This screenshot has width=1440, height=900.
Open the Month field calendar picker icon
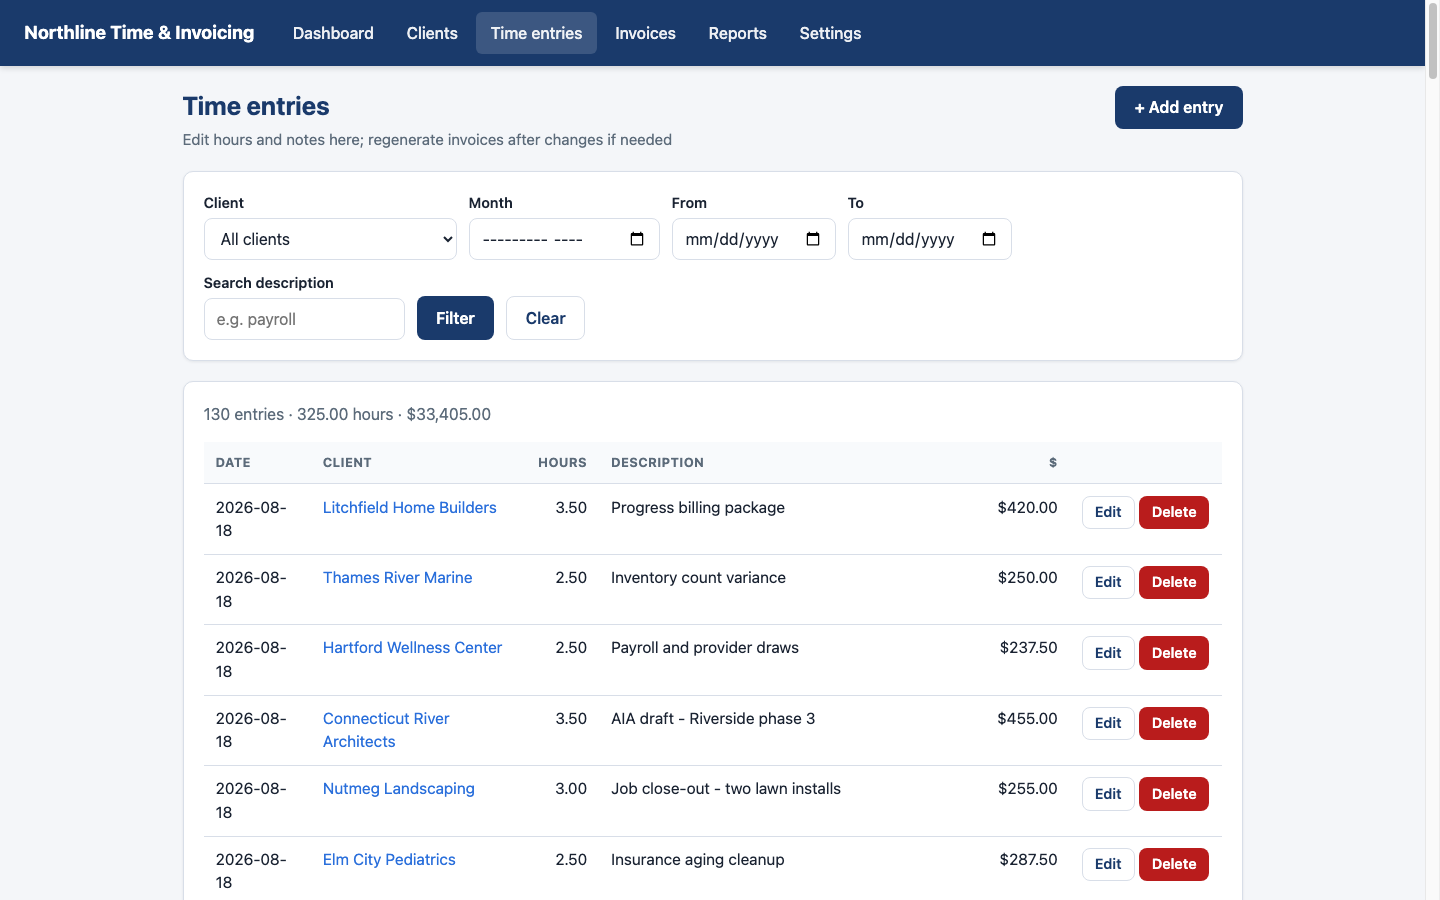[x=637, y=239]
